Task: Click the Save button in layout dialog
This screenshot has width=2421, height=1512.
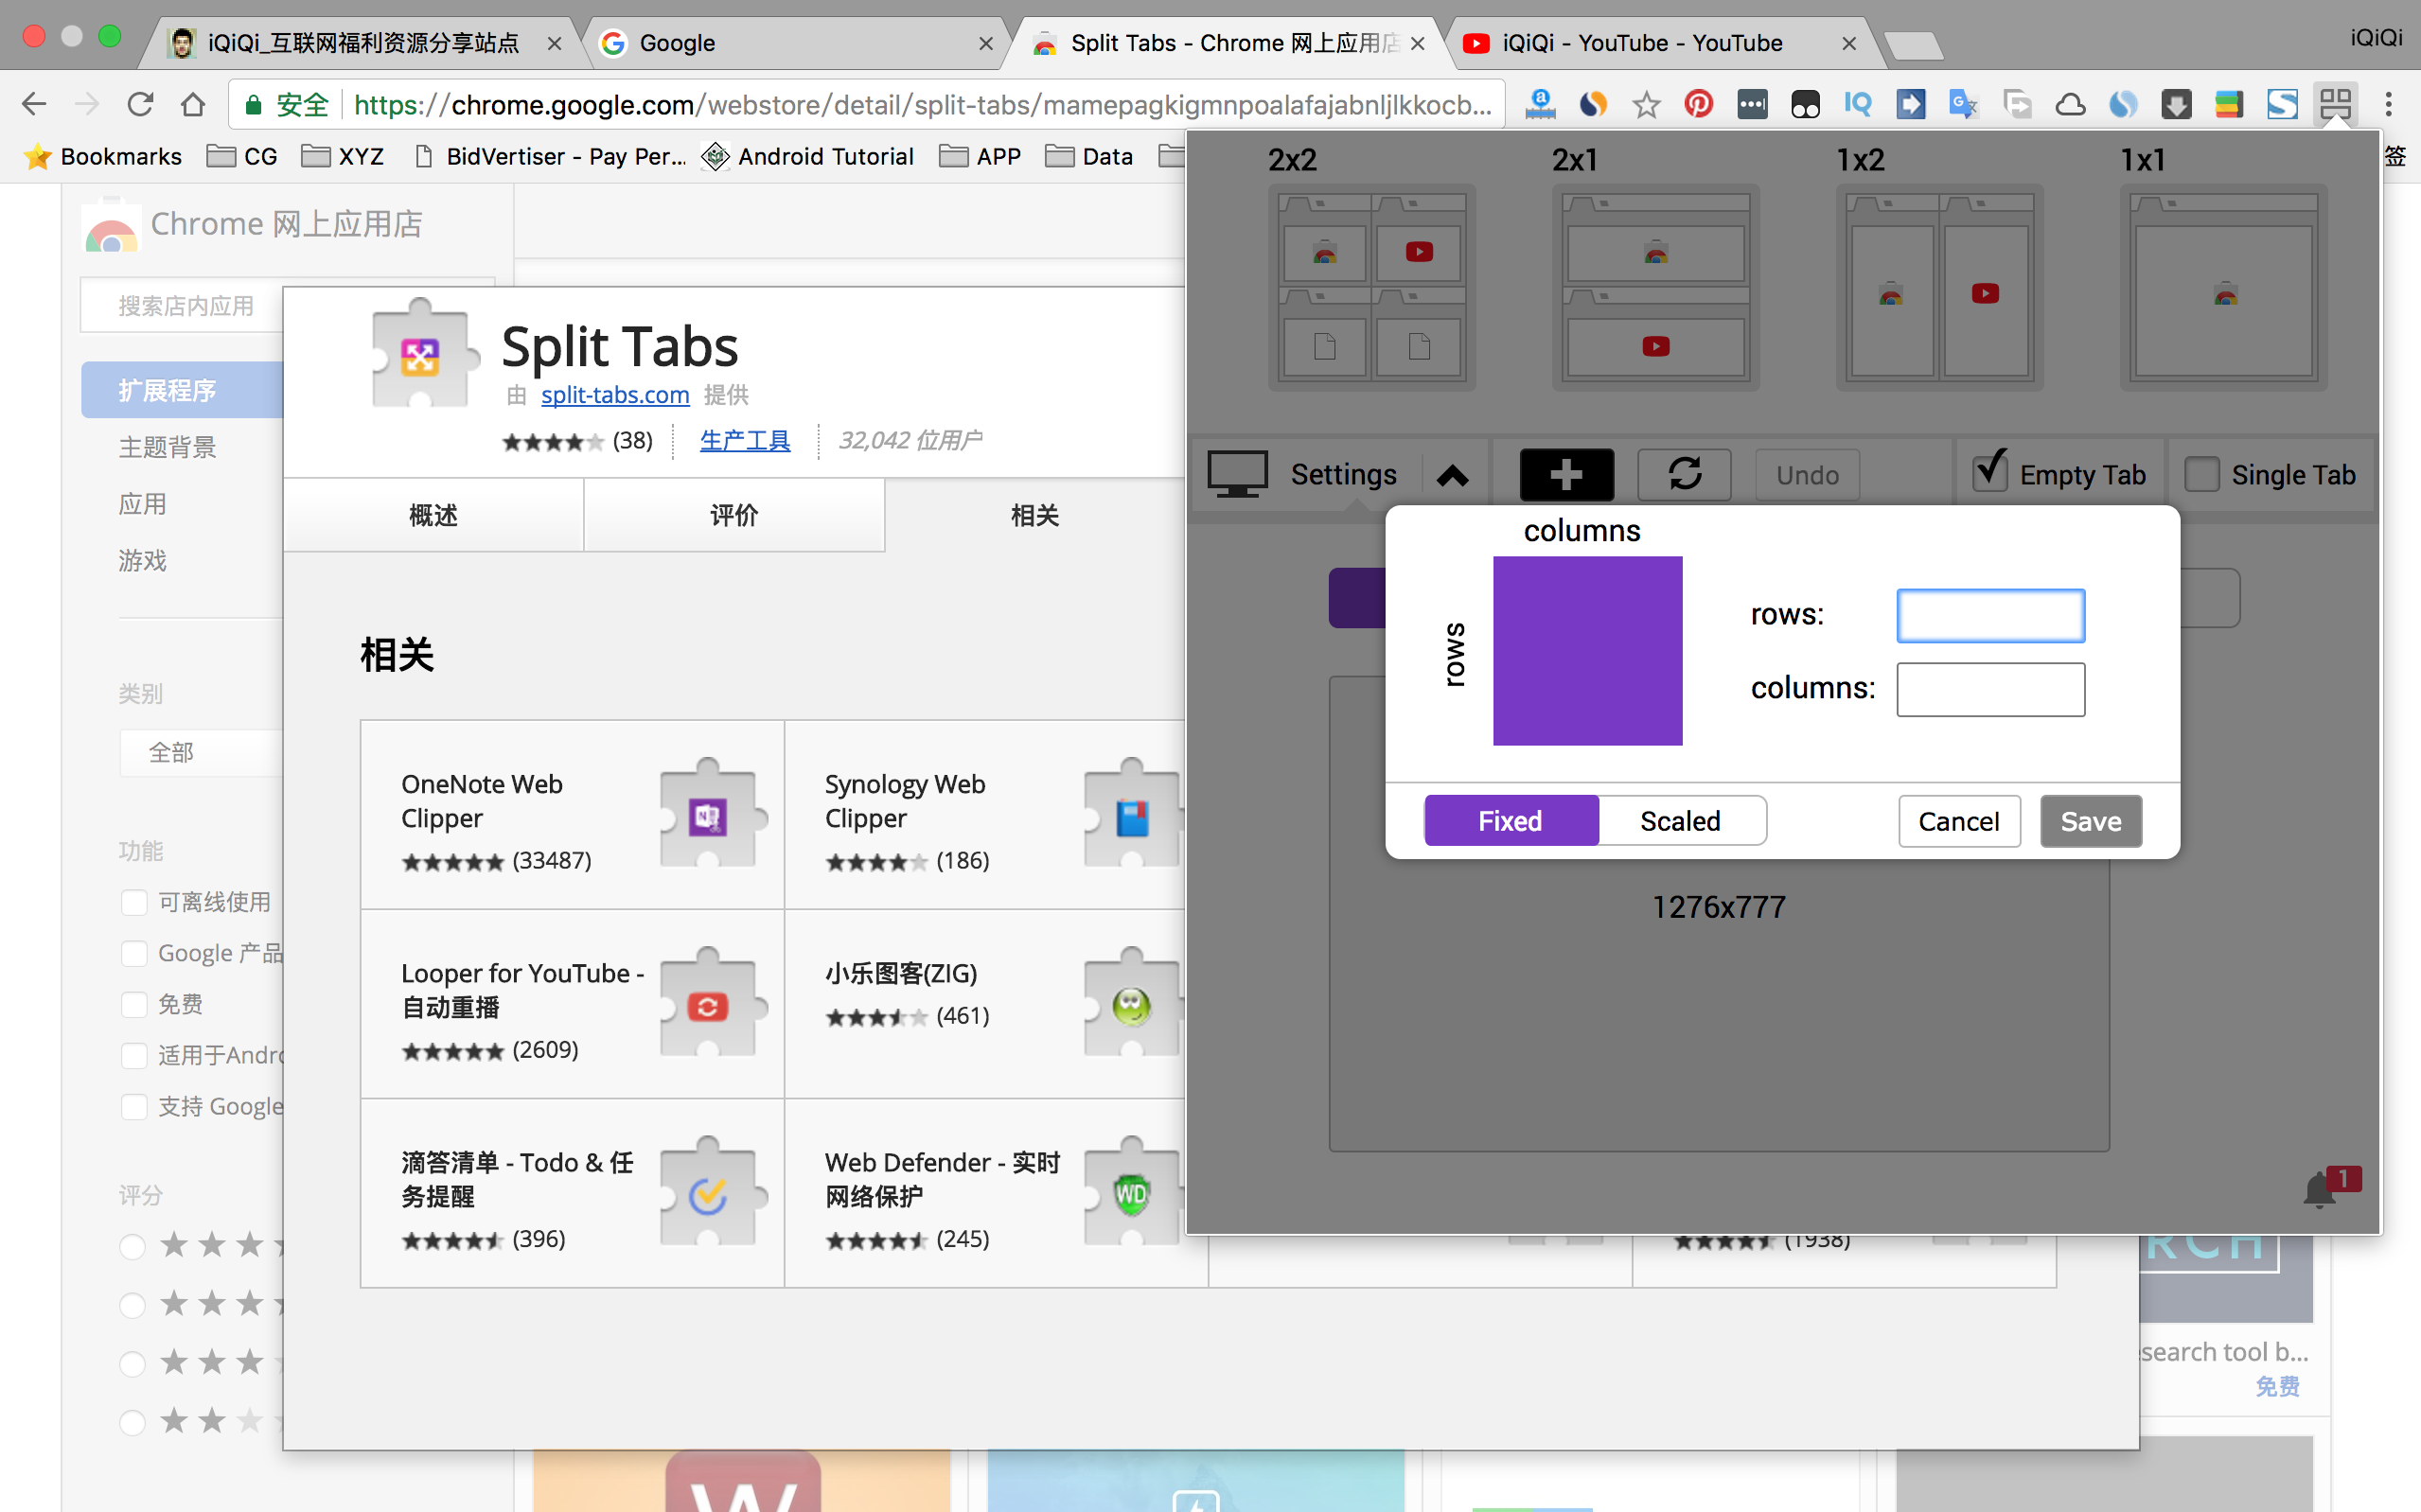Action: pos(2091,821)
